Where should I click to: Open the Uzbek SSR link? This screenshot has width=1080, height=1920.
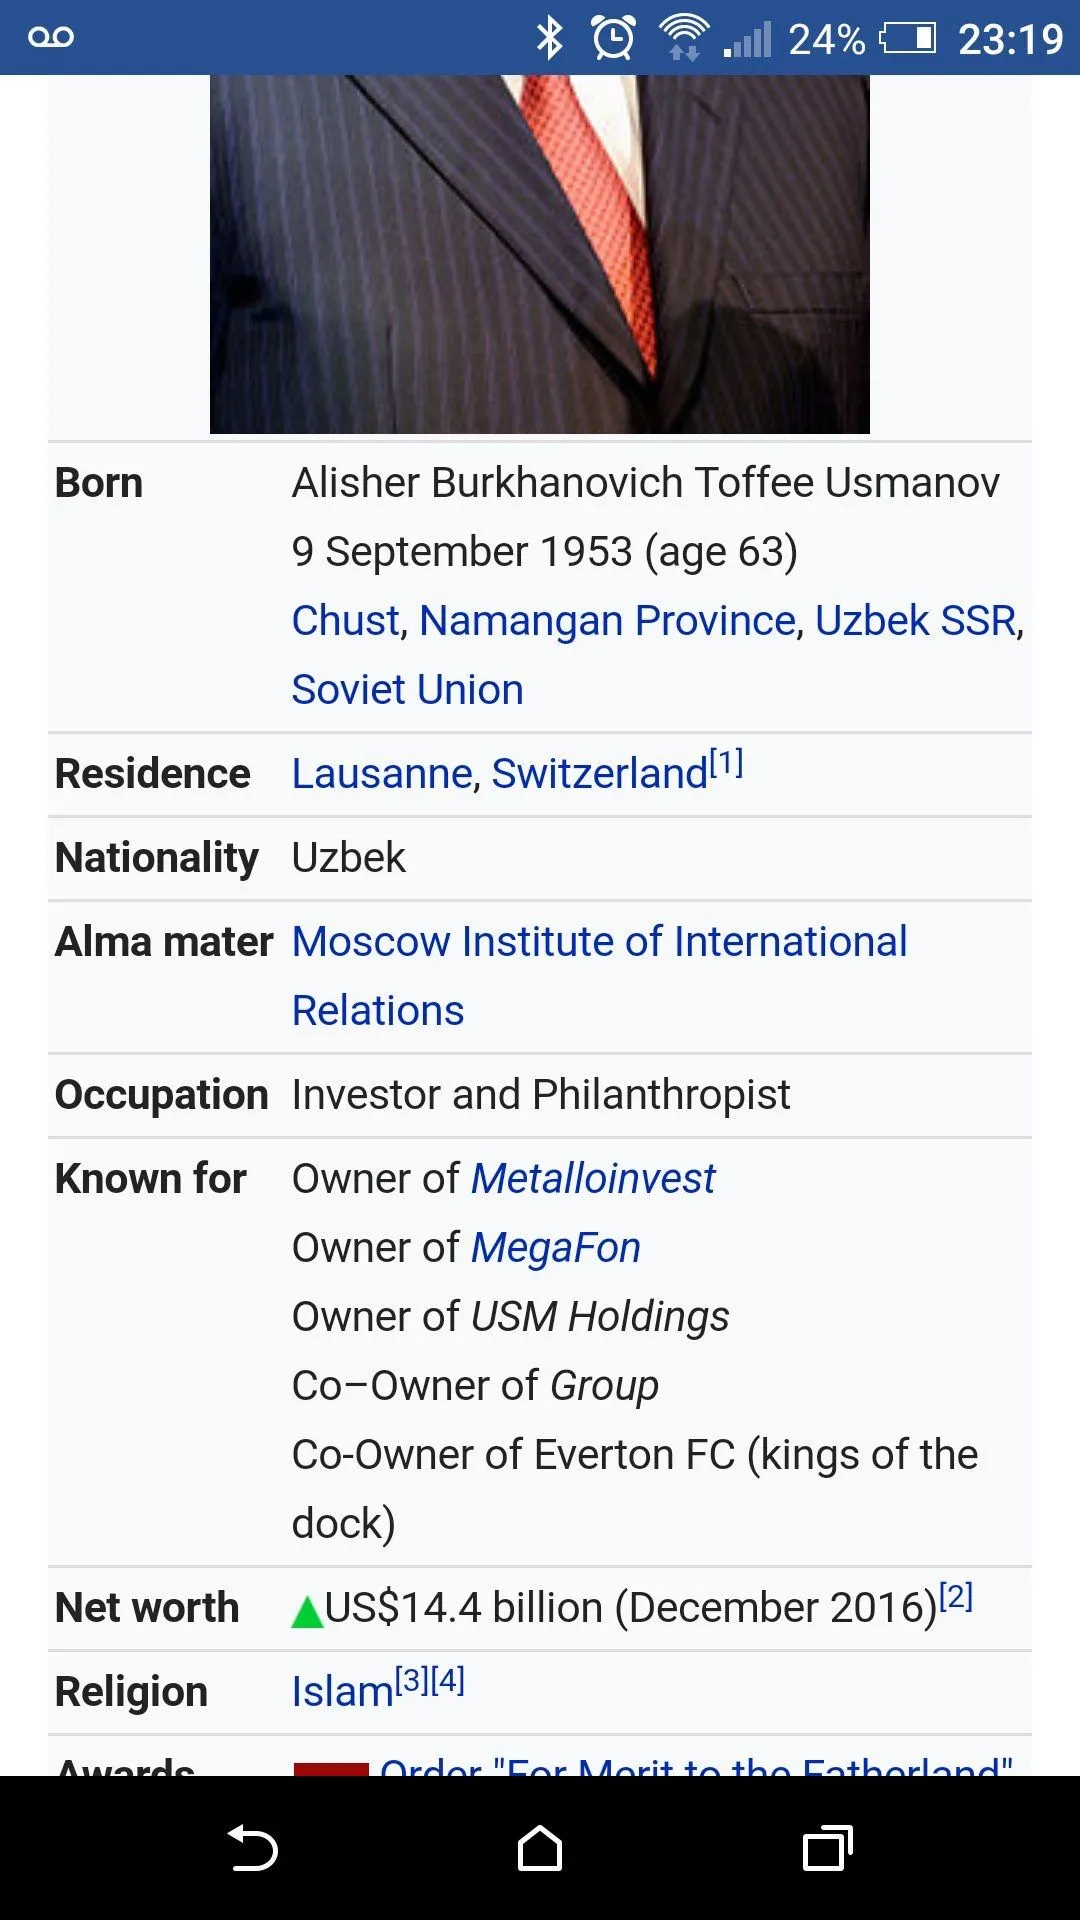tap(915, 621)
